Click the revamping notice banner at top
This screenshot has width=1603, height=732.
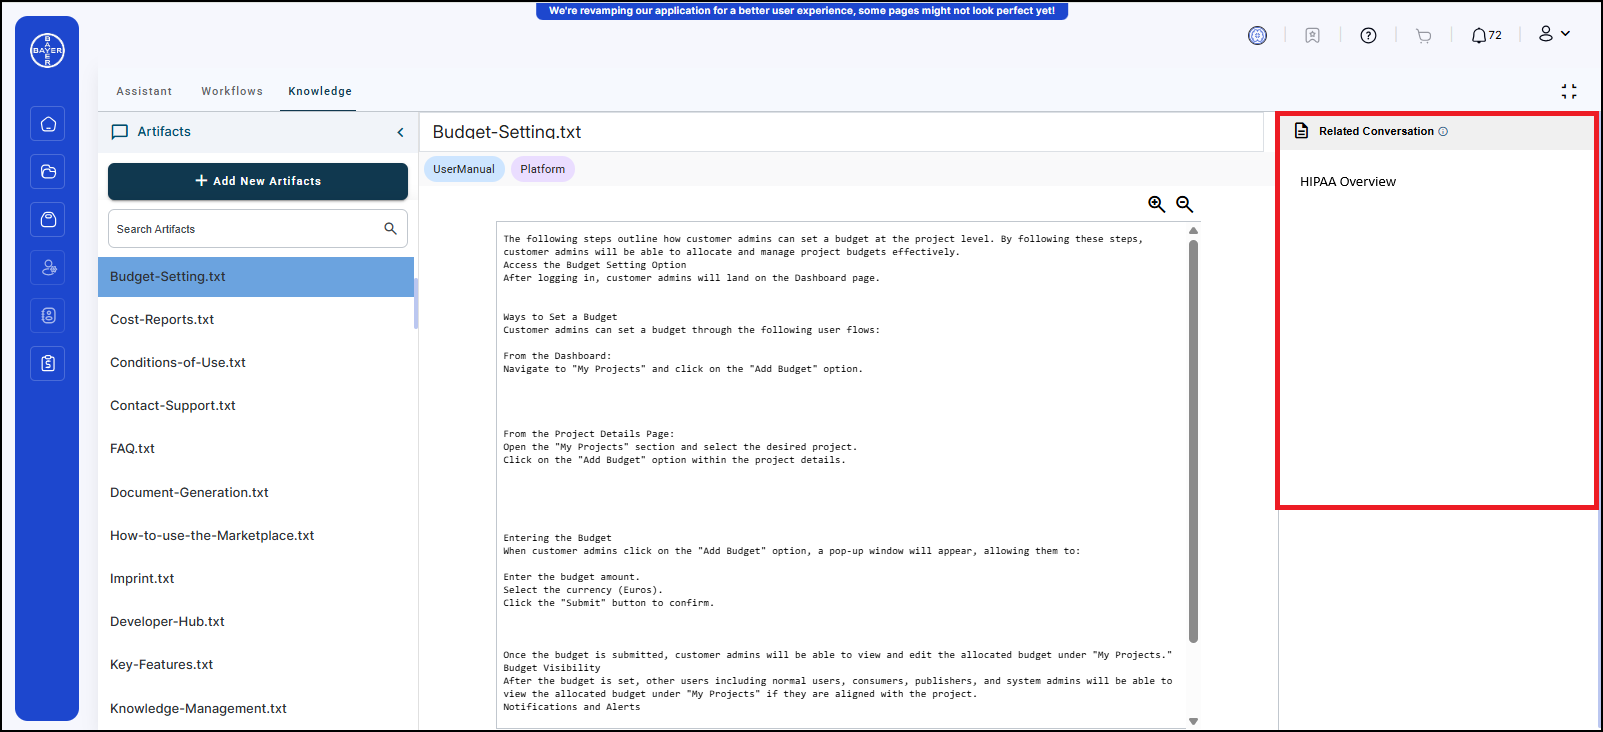[x=802, y=11]
